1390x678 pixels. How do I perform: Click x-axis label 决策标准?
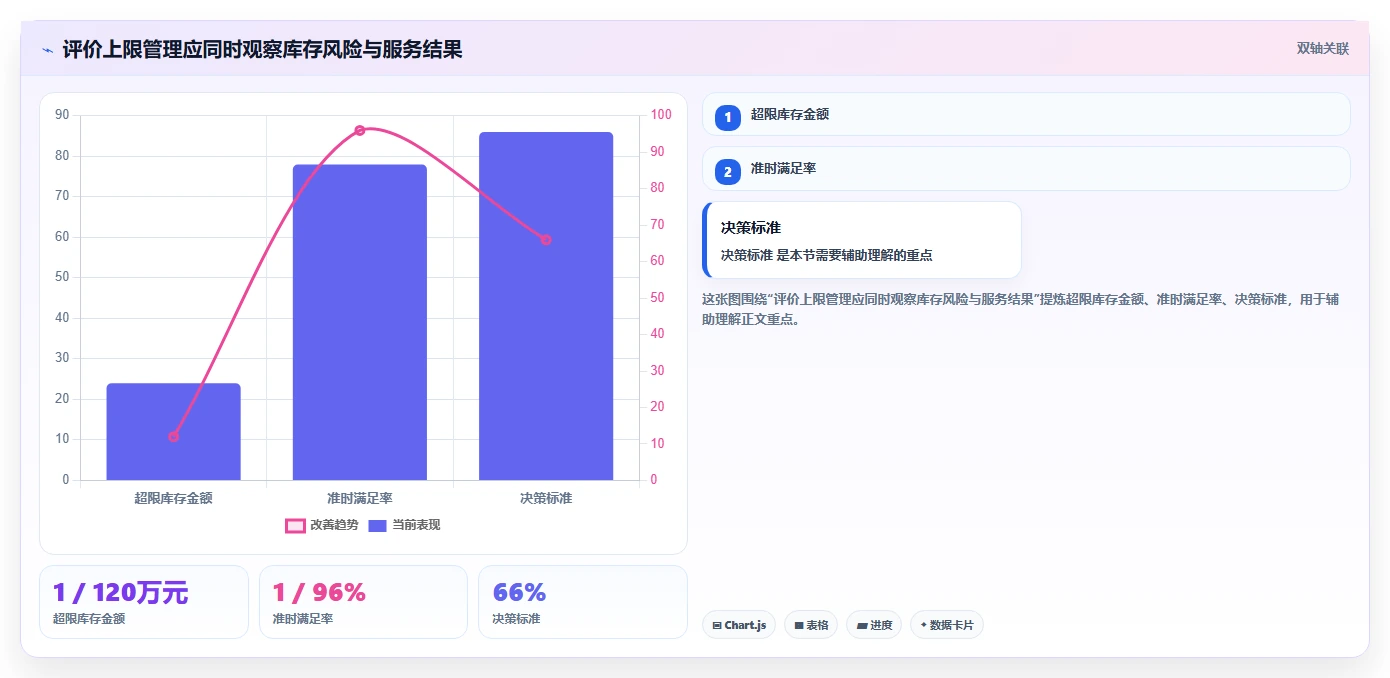pos(546,497)
